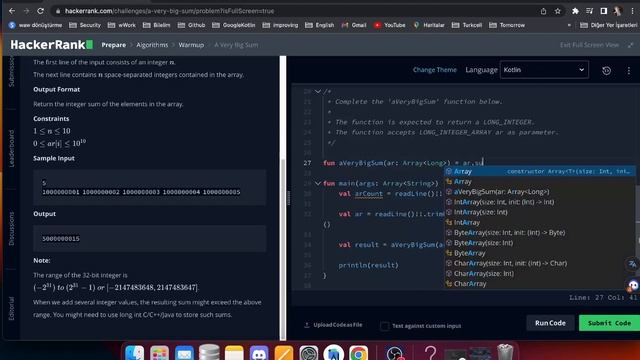Click the HackerRank logo
Screen dimensions: 640x360
pyautogui.click(x=51, y=44)
